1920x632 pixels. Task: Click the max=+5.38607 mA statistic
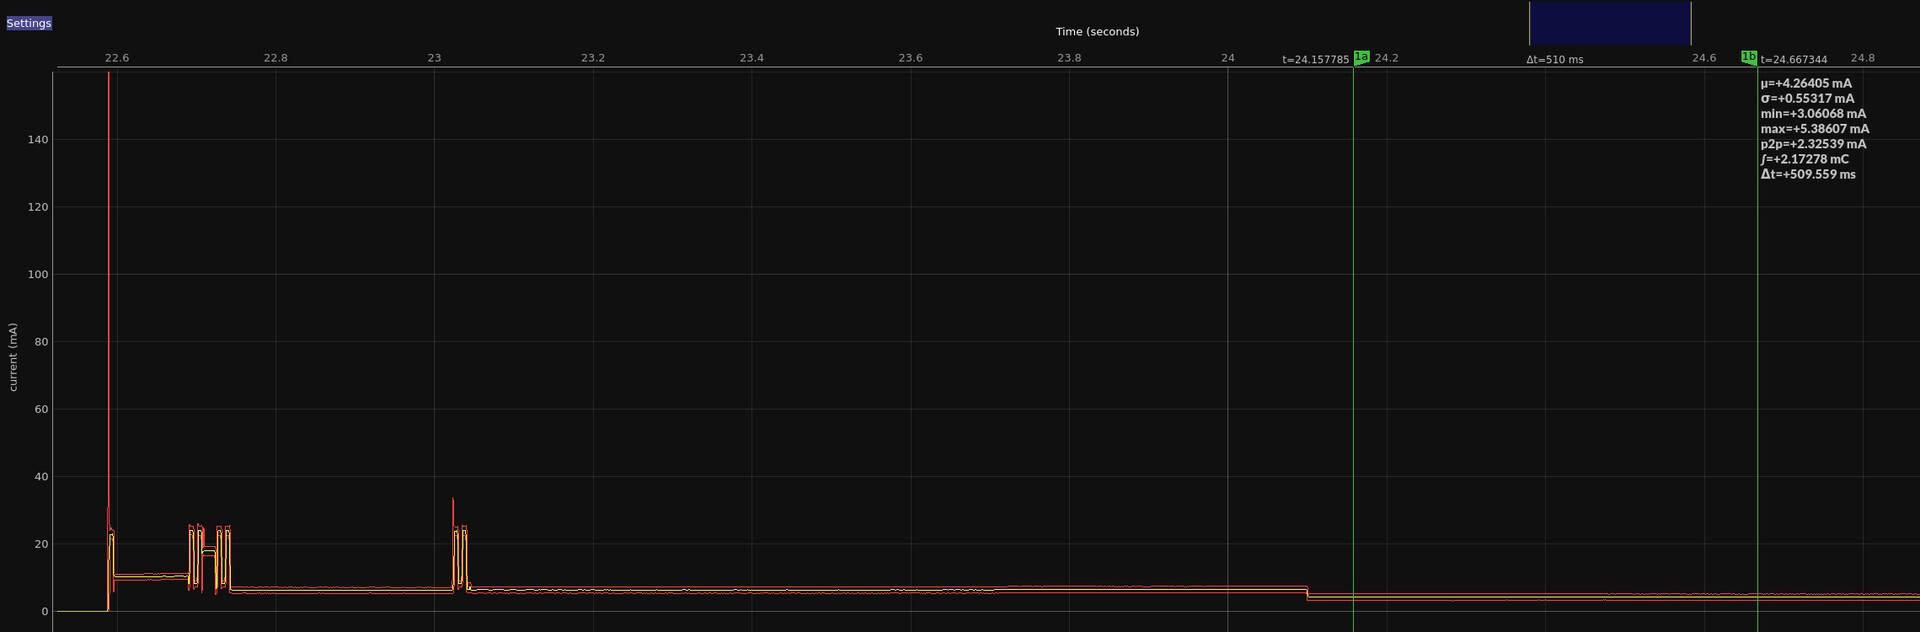click(1815, 129)
